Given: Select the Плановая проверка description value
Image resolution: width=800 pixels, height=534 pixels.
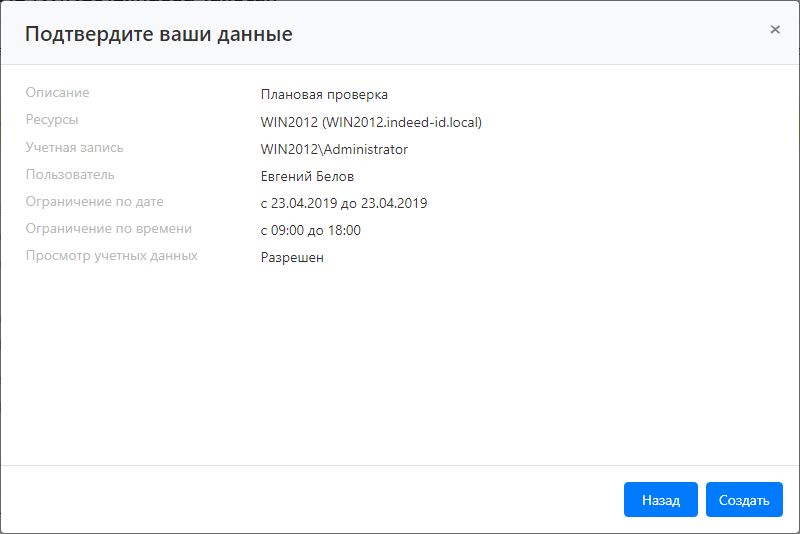Looking at the screenshot, I should click(x=323, y=95).
